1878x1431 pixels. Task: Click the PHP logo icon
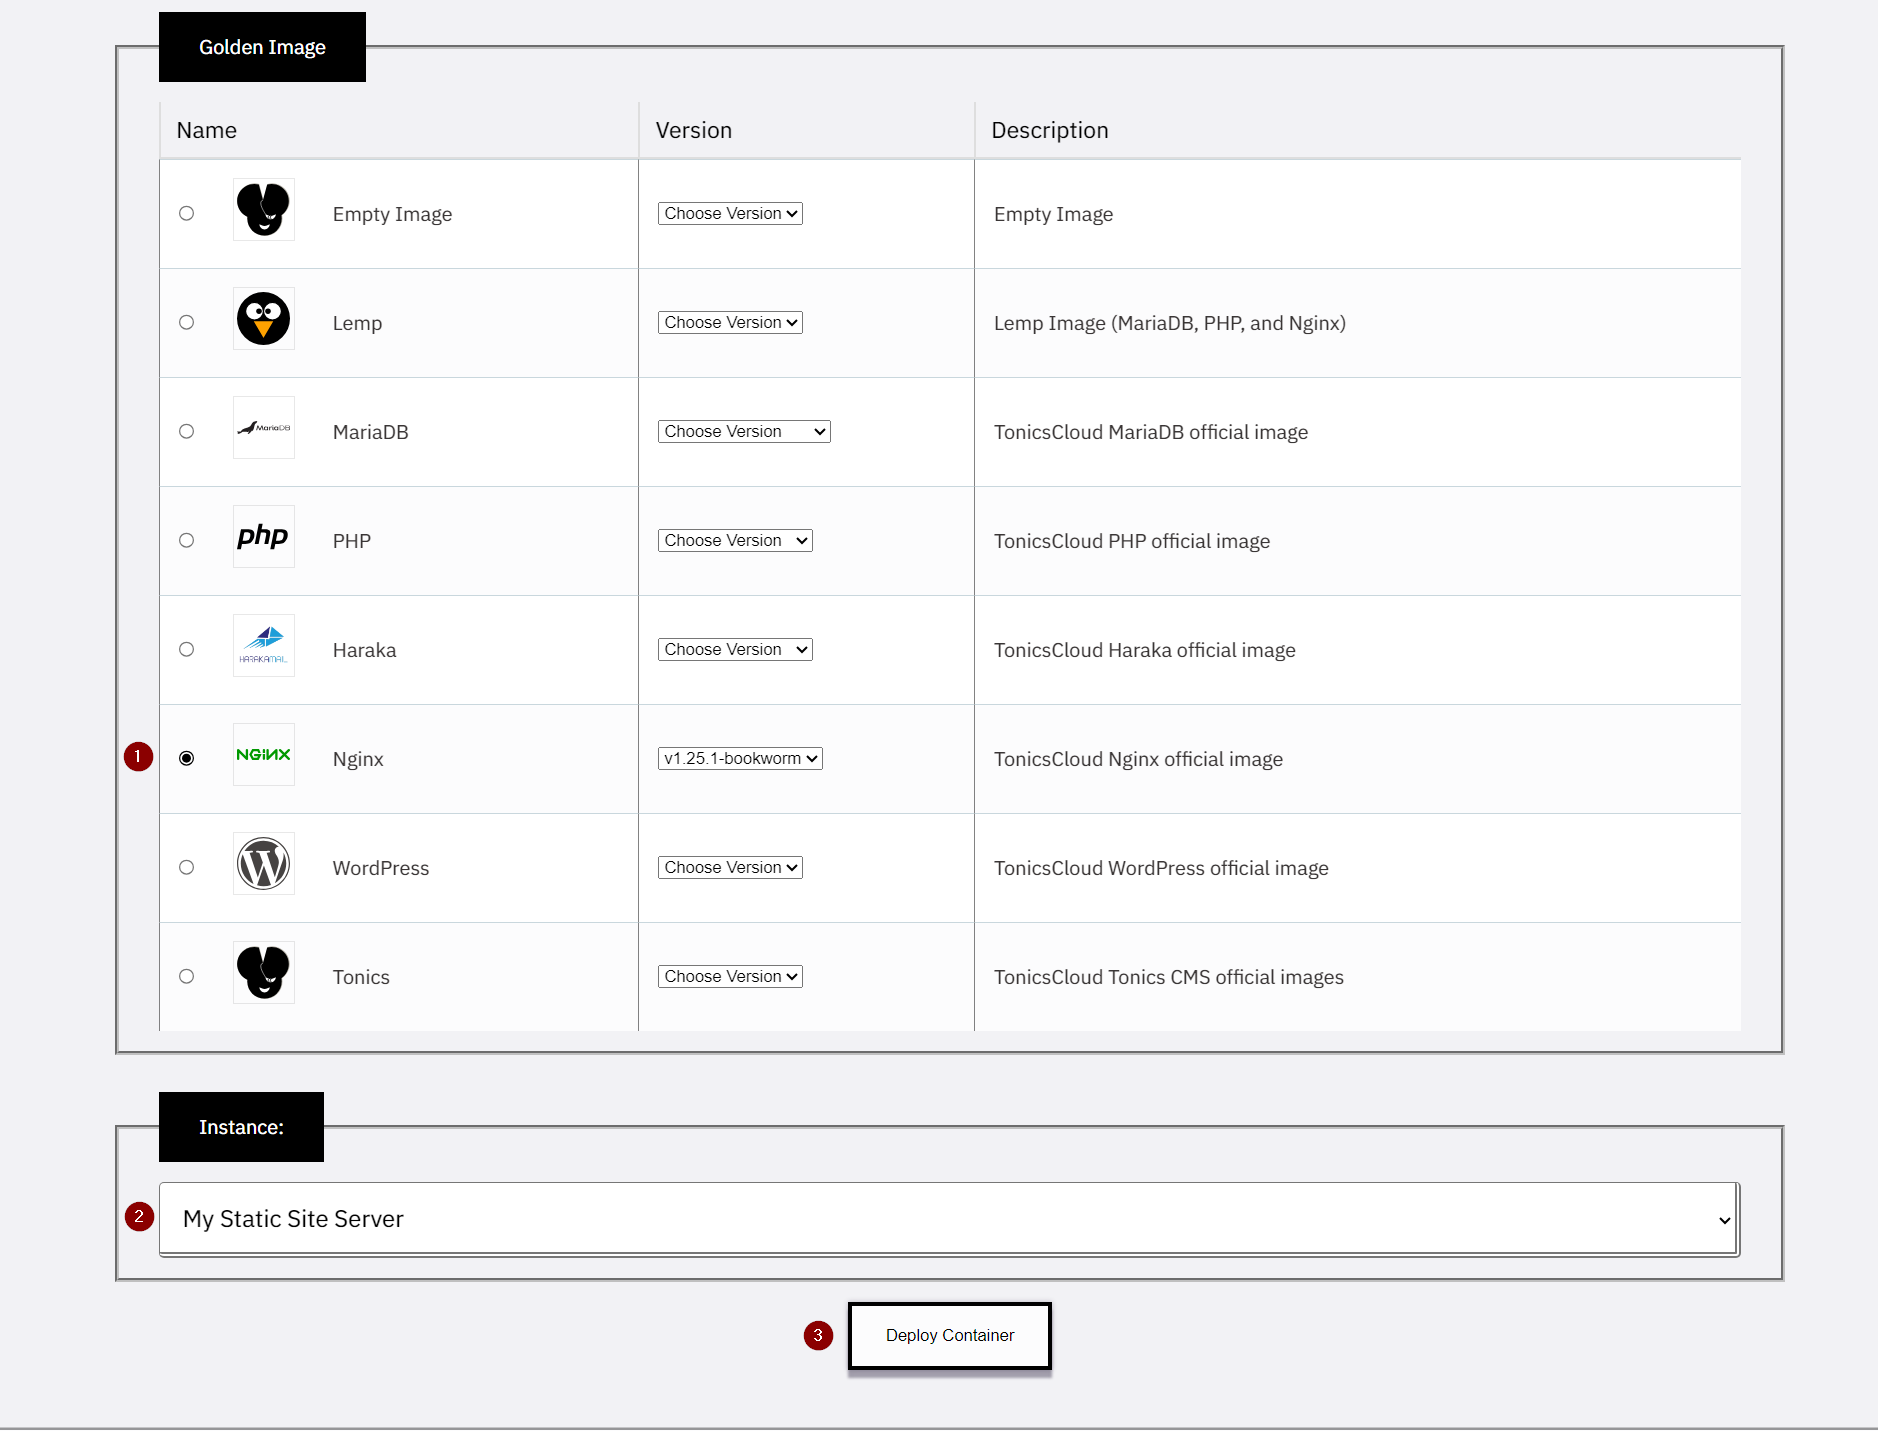point(263,537)
